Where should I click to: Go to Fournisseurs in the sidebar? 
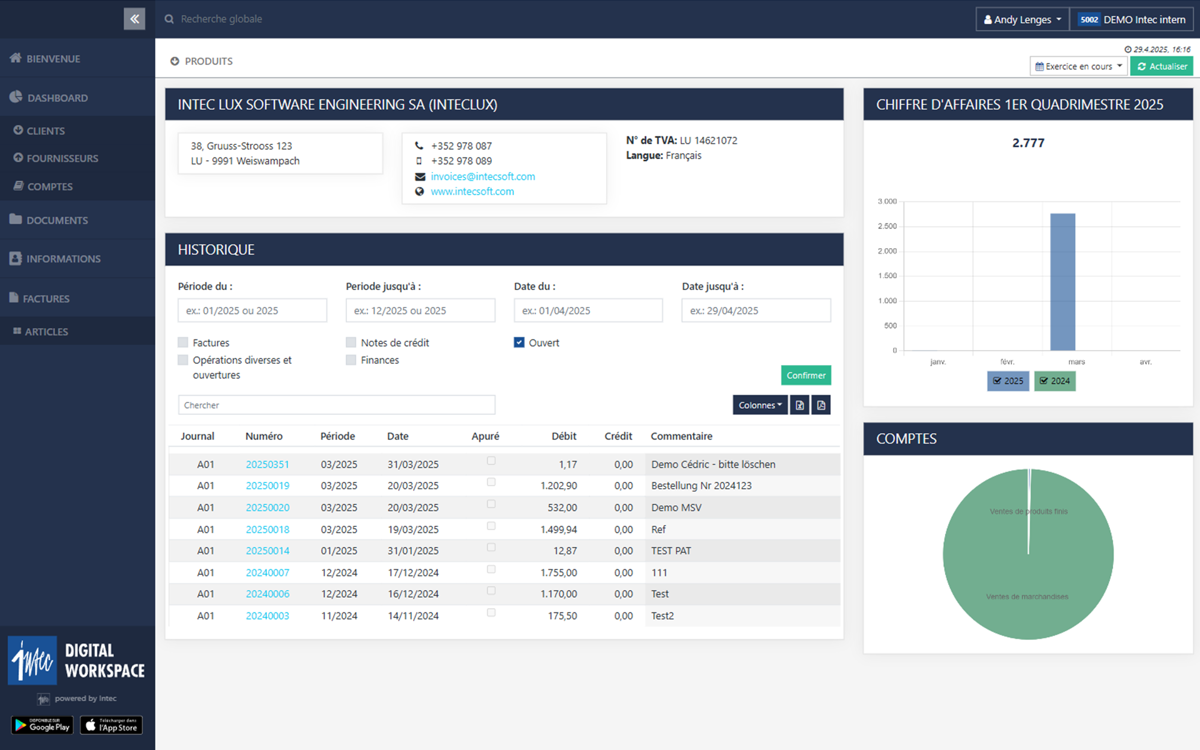click(55, 158)
